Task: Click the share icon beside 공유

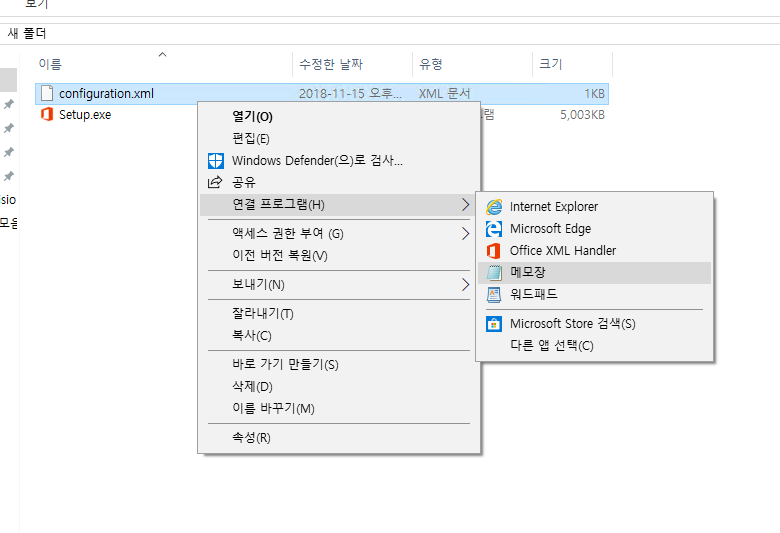Action: [x=215, y=182]
